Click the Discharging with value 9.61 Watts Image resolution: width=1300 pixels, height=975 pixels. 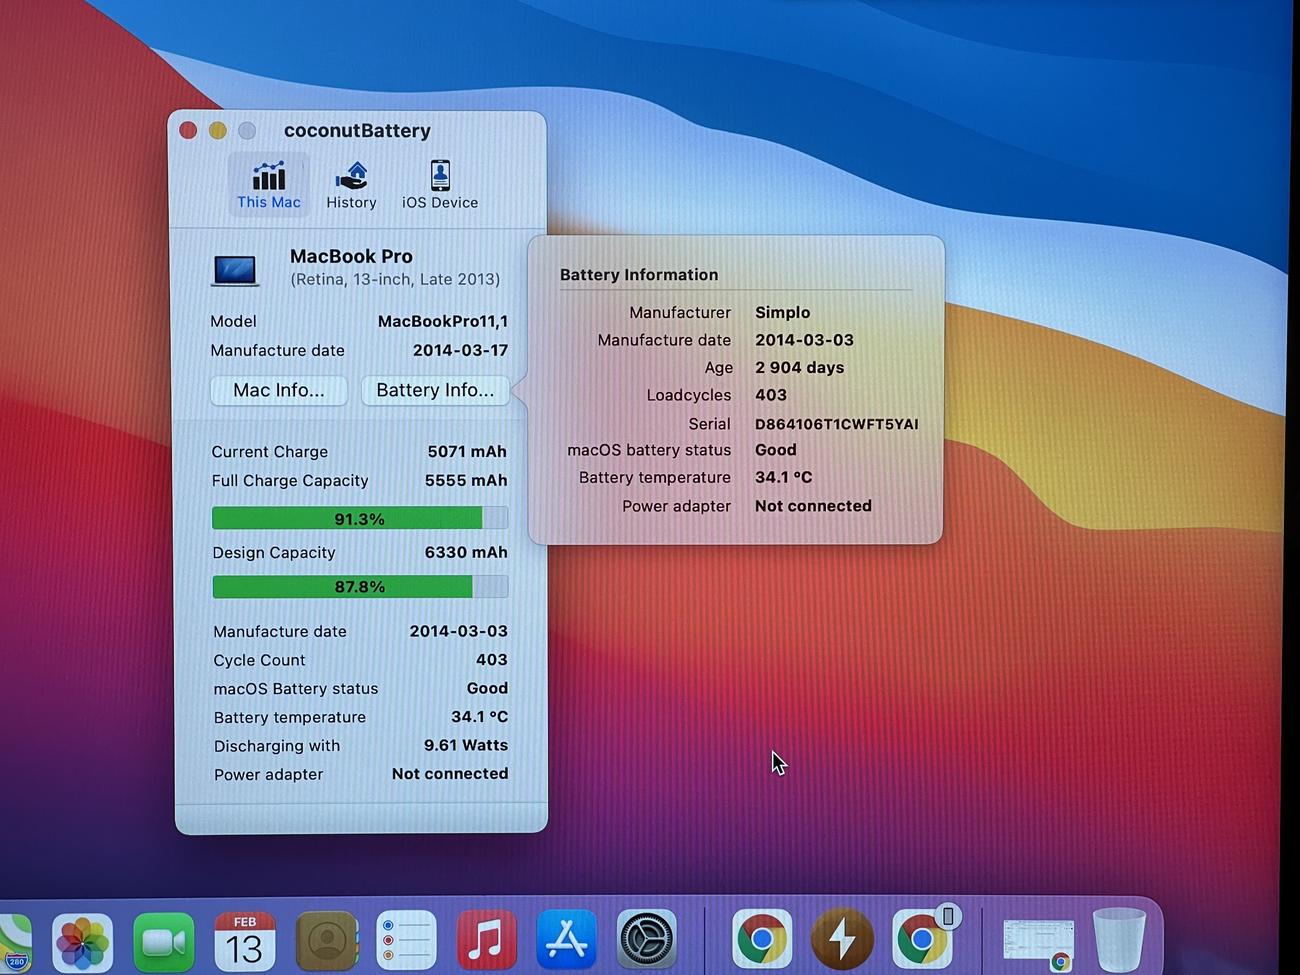click(466, 745)
